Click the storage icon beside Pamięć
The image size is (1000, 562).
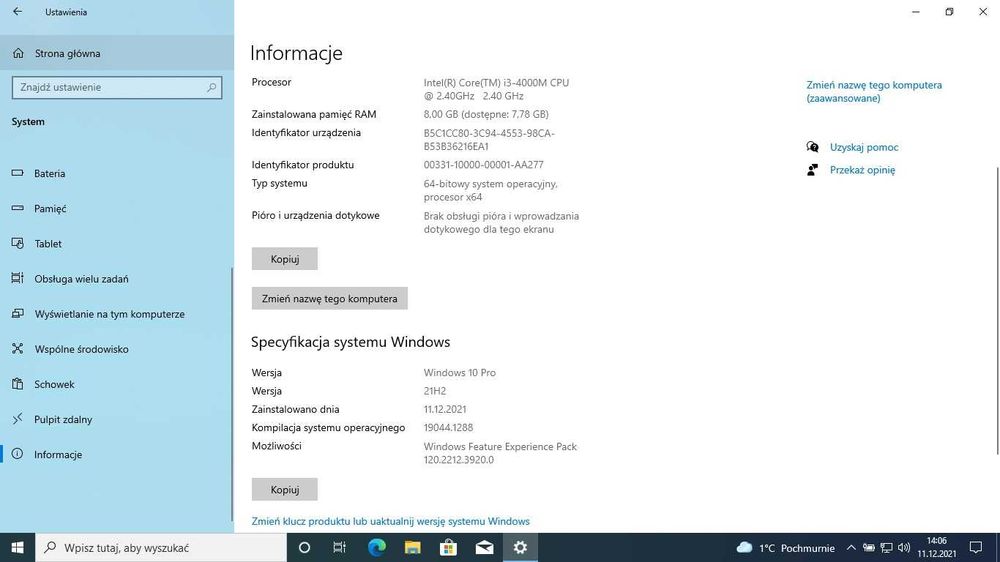click(x=17, y=208)
